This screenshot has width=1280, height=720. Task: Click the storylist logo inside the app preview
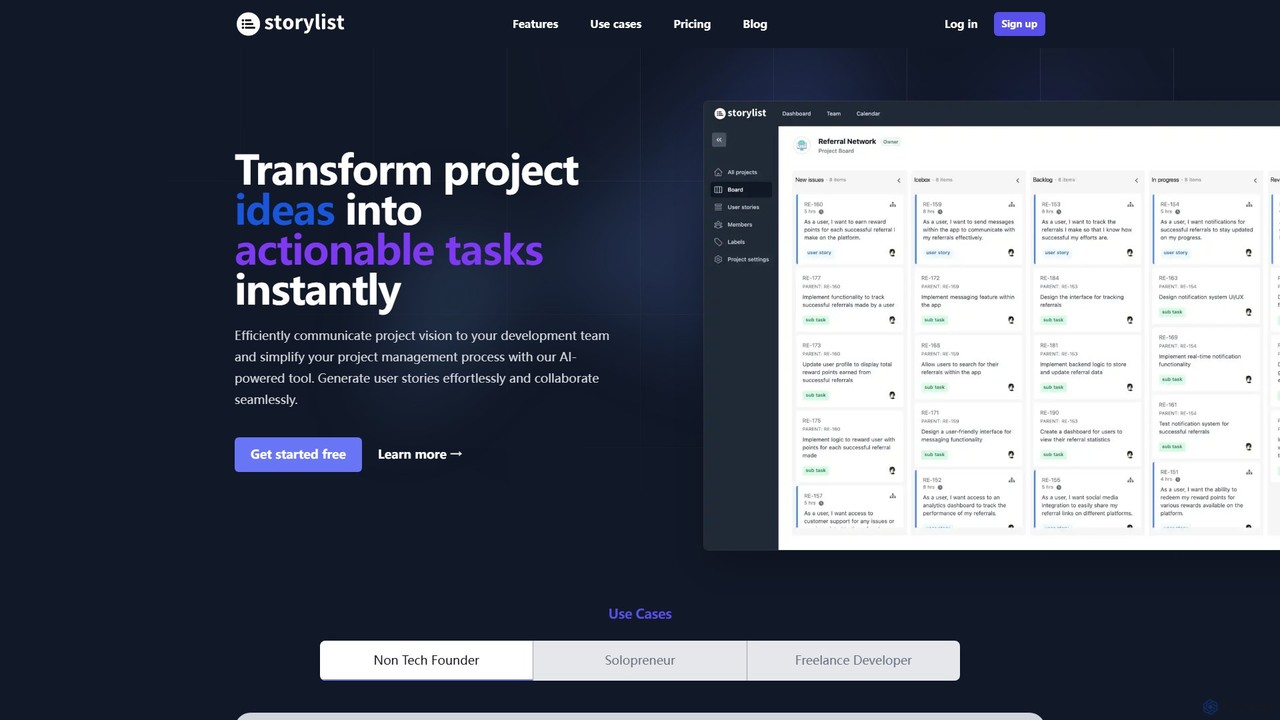[741, 113]
